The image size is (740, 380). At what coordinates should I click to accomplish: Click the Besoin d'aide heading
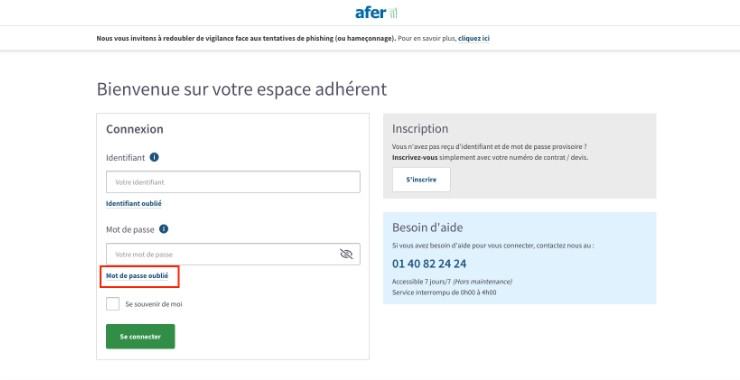[428, 228]
